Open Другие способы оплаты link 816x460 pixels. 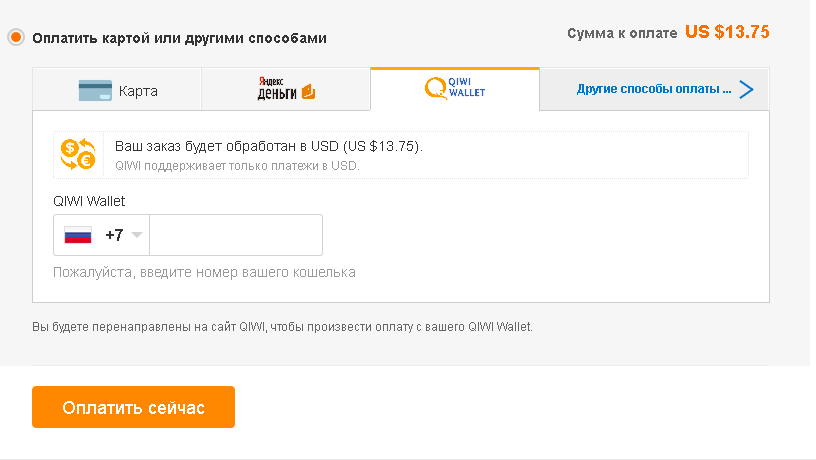(x=654, y=89)
